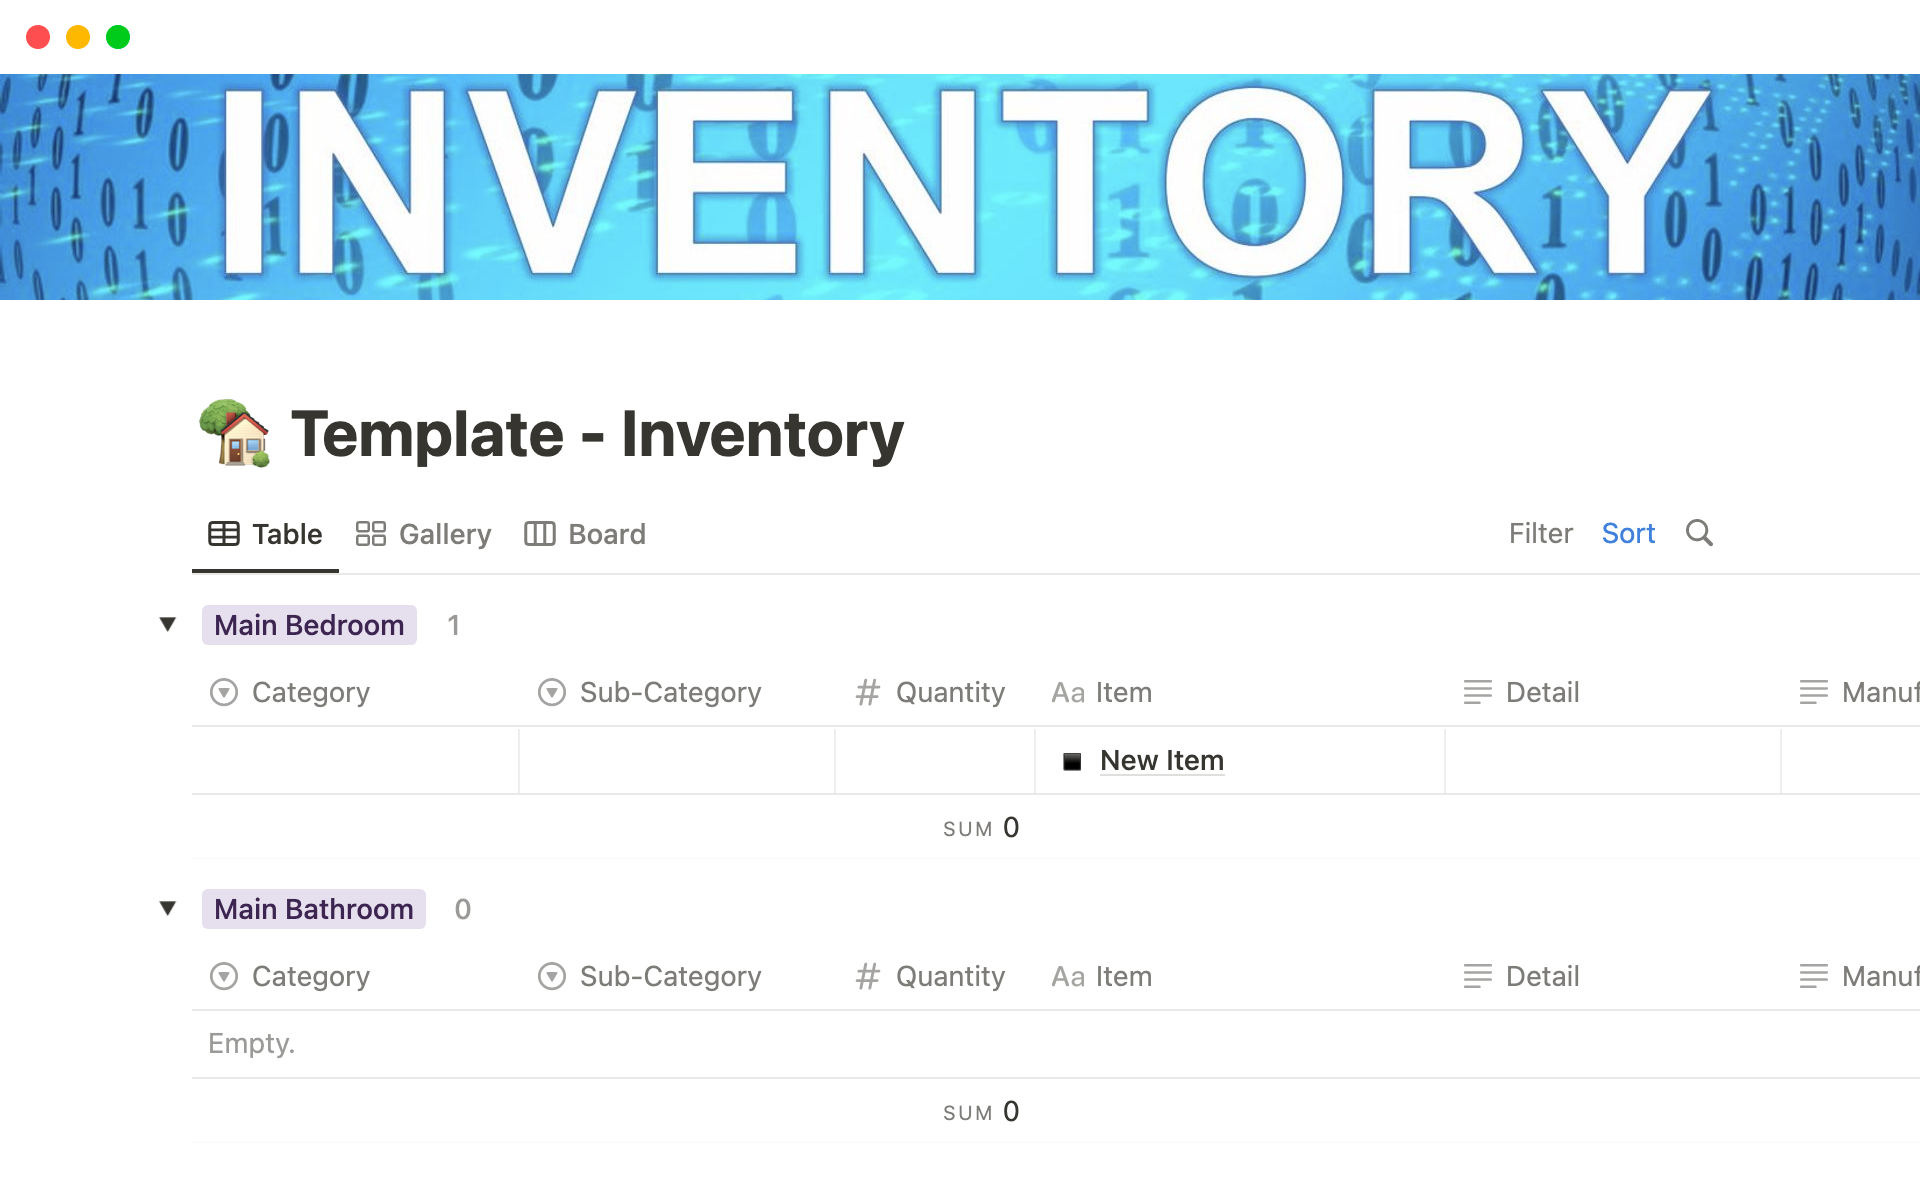Click the Item name field
Screen dimensions: 1920x1200
point(1160,759)
